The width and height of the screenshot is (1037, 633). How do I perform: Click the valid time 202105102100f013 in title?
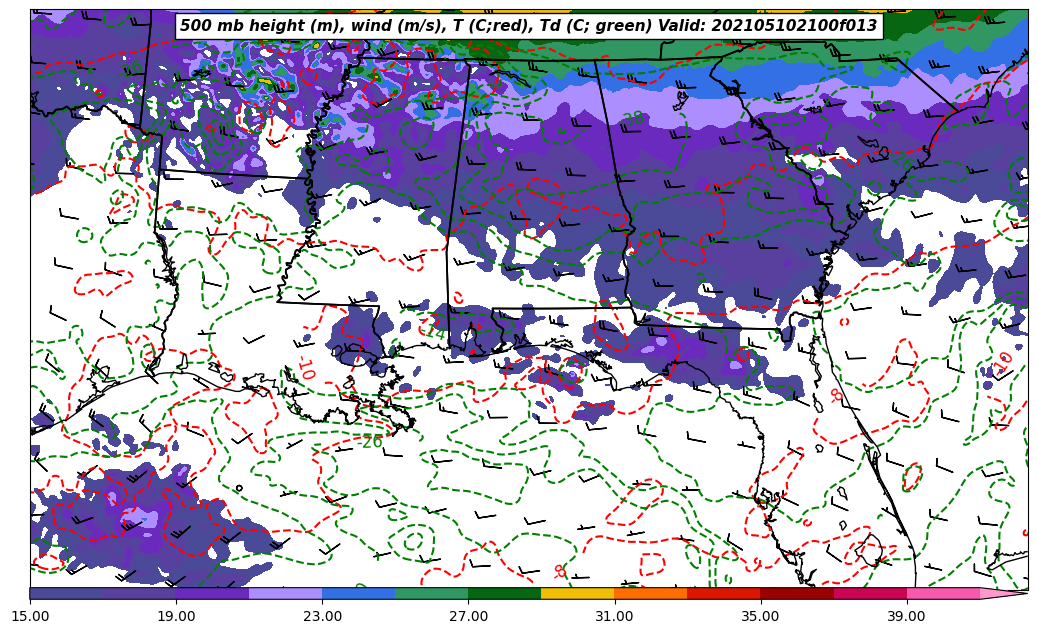pos(798,26)
